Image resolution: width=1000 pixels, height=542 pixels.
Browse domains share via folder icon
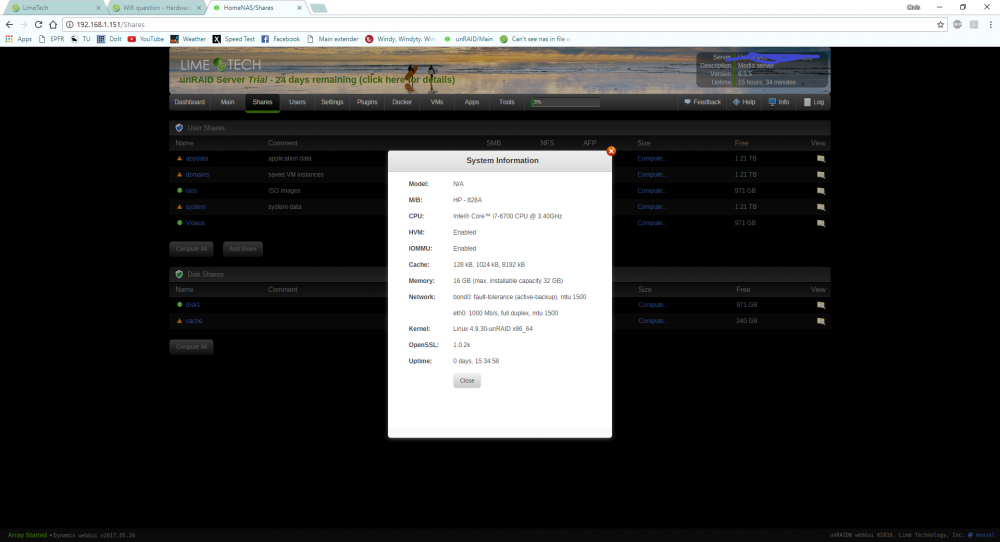[x=821, y=175]
